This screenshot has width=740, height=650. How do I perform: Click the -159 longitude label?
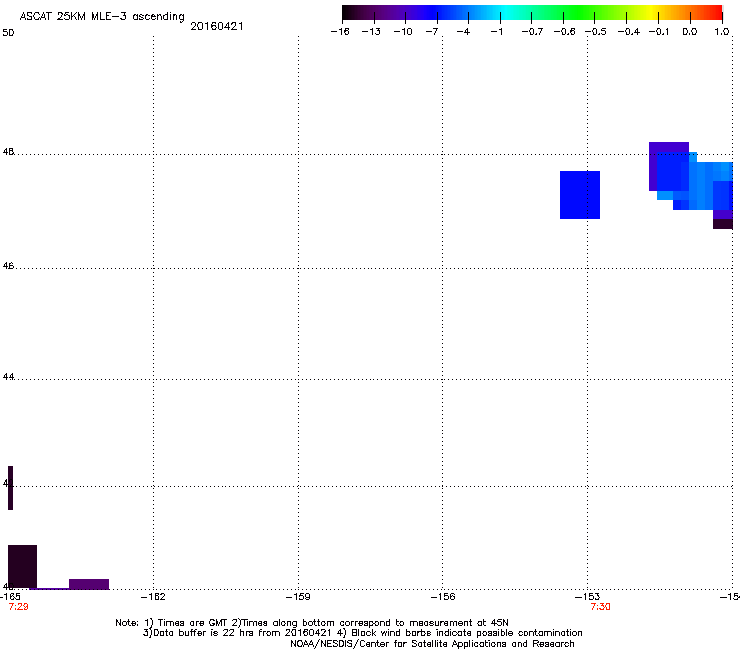click(x=298, y=597)
